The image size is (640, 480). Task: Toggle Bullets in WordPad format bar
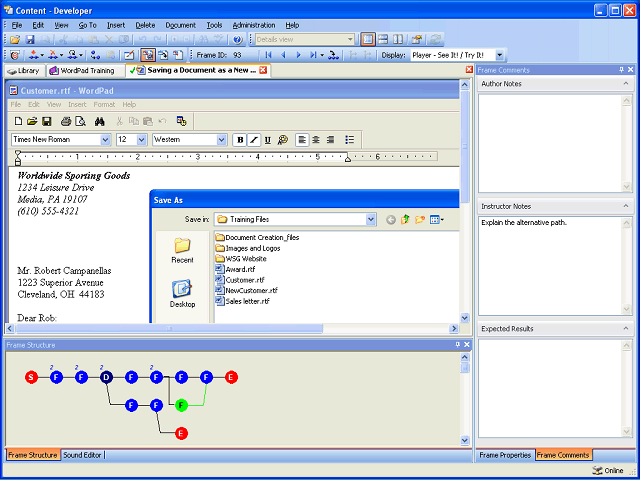[349, 140]
